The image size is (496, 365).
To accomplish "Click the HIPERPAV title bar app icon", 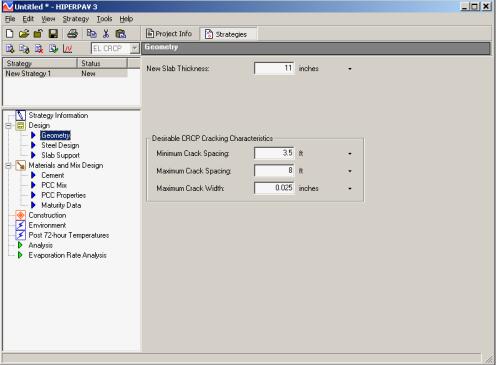I will point(7,6).
